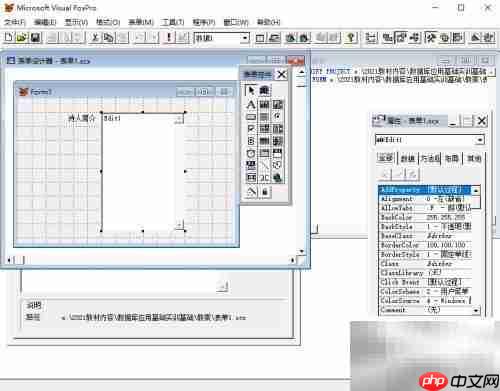The width and height of the screenshot is (500, 391).
Task: Toggle the Code Window toolbar button
Action: [415, 38]
